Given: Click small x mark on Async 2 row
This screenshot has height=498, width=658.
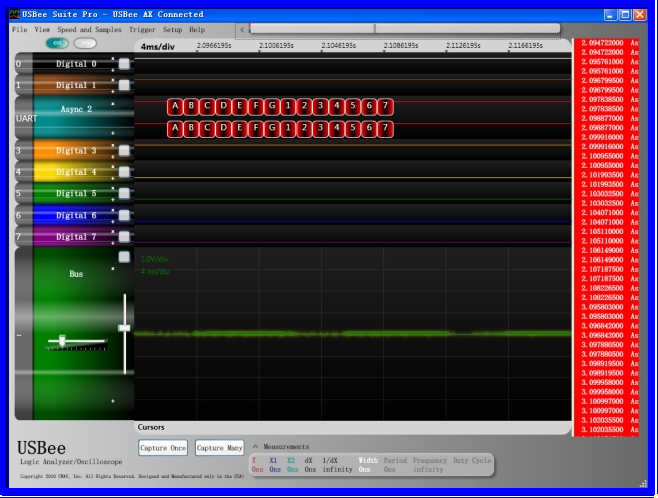Looking at the screenshot, I should click(x=113, y=104).
